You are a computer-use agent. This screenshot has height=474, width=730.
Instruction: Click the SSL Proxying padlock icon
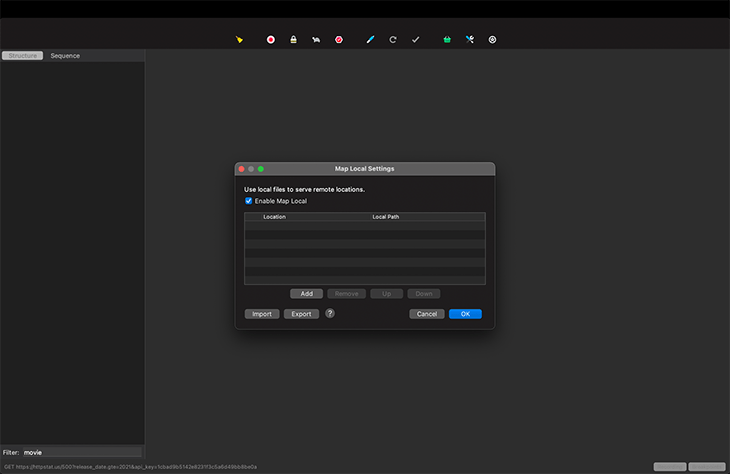coord(293,40)
